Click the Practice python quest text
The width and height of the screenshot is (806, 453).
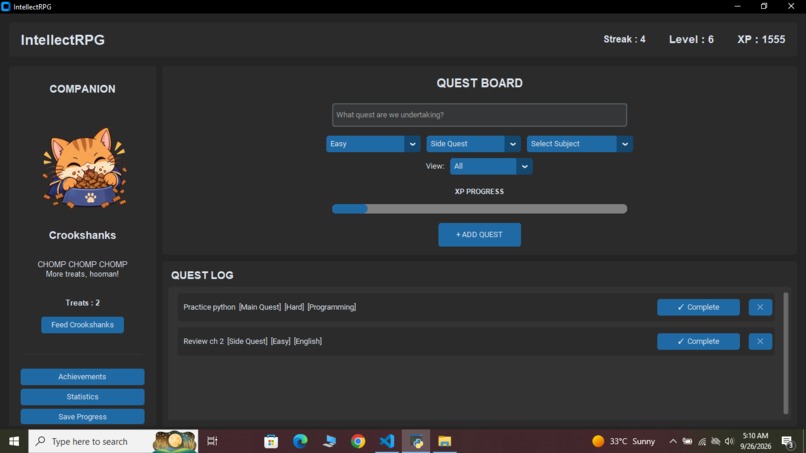click(x=269, y=307)
